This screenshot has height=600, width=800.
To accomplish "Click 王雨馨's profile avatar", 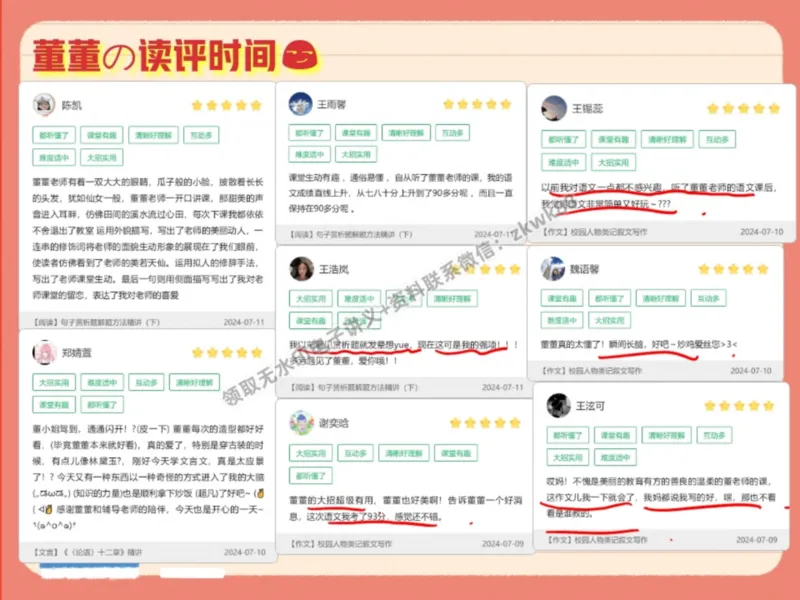I will pyautogui.click(x=301, y=104).
